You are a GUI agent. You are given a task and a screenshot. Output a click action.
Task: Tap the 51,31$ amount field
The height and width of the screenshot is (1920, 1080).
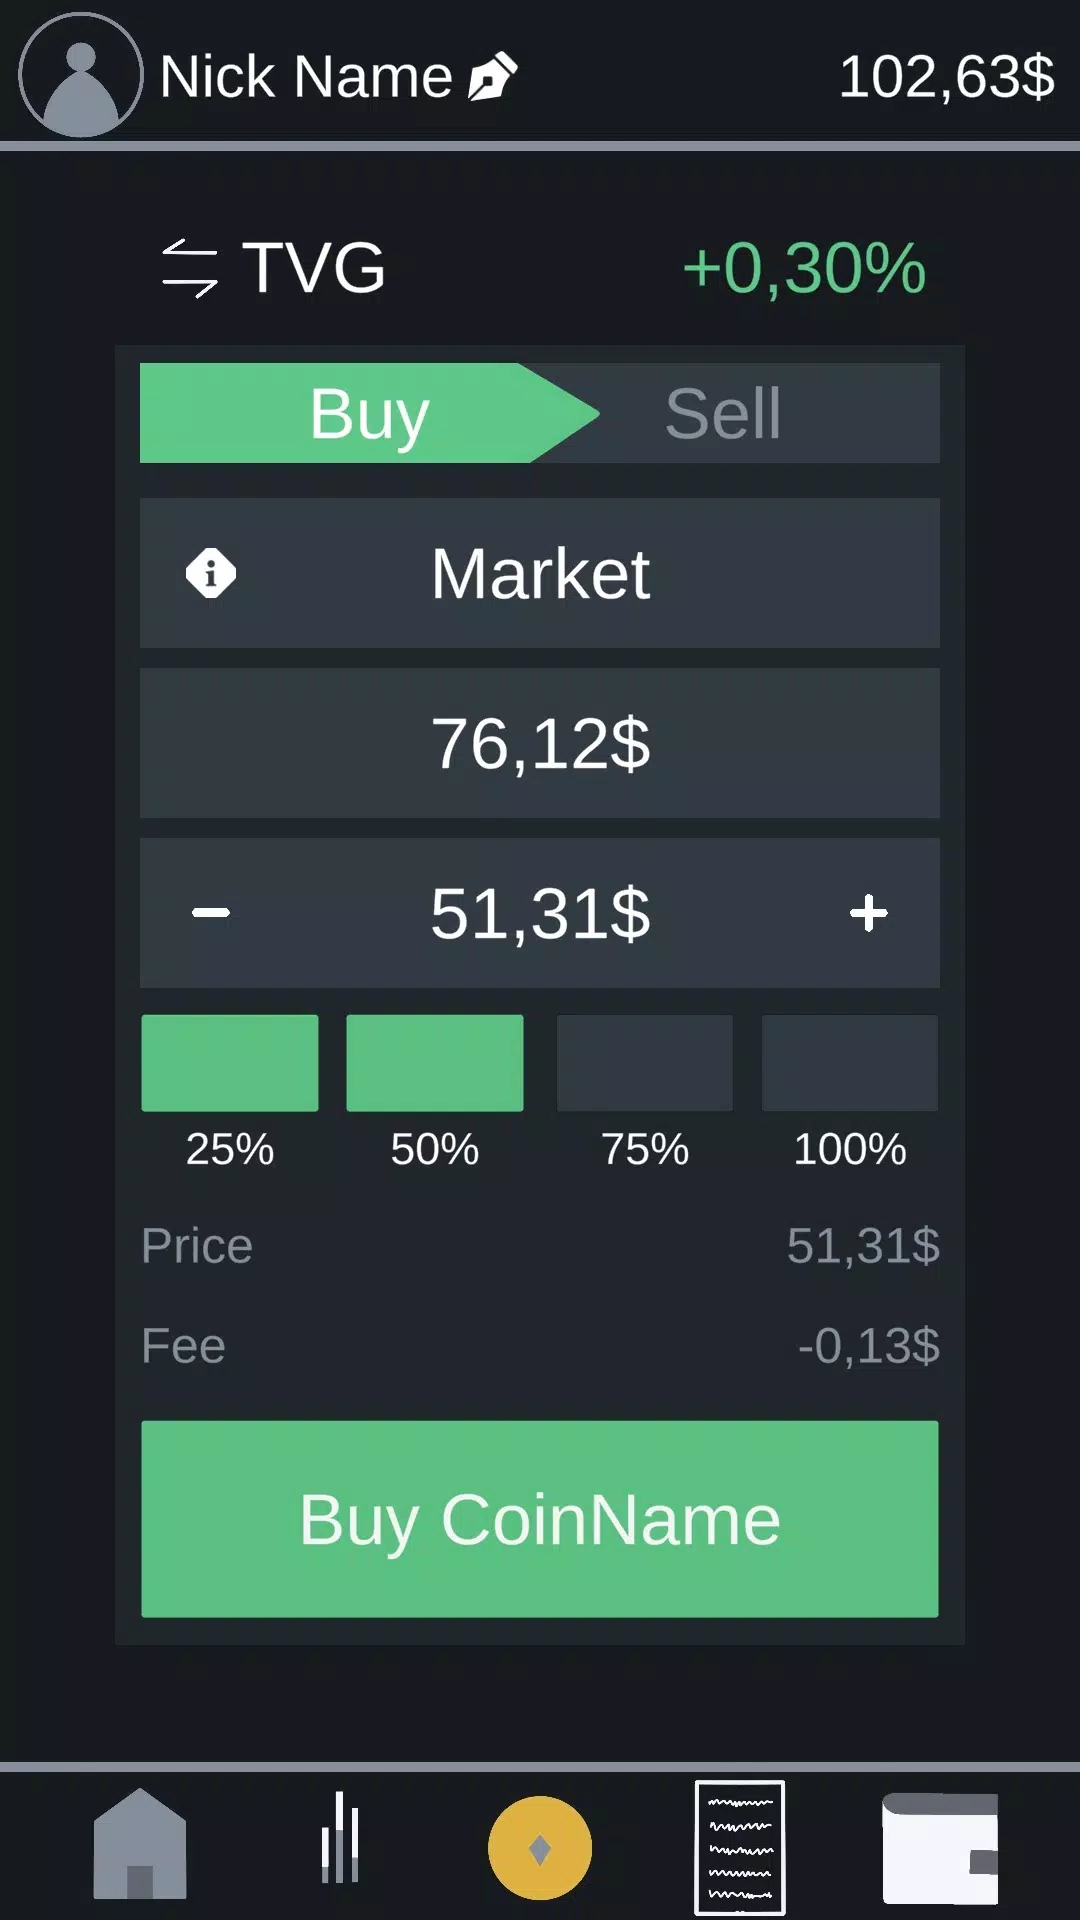(x=540, y=913)
